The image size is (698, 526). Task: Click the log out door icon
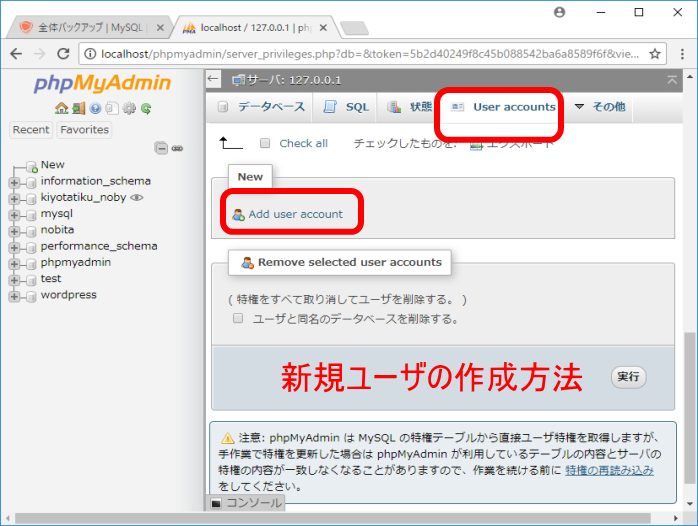pos(78,108)
